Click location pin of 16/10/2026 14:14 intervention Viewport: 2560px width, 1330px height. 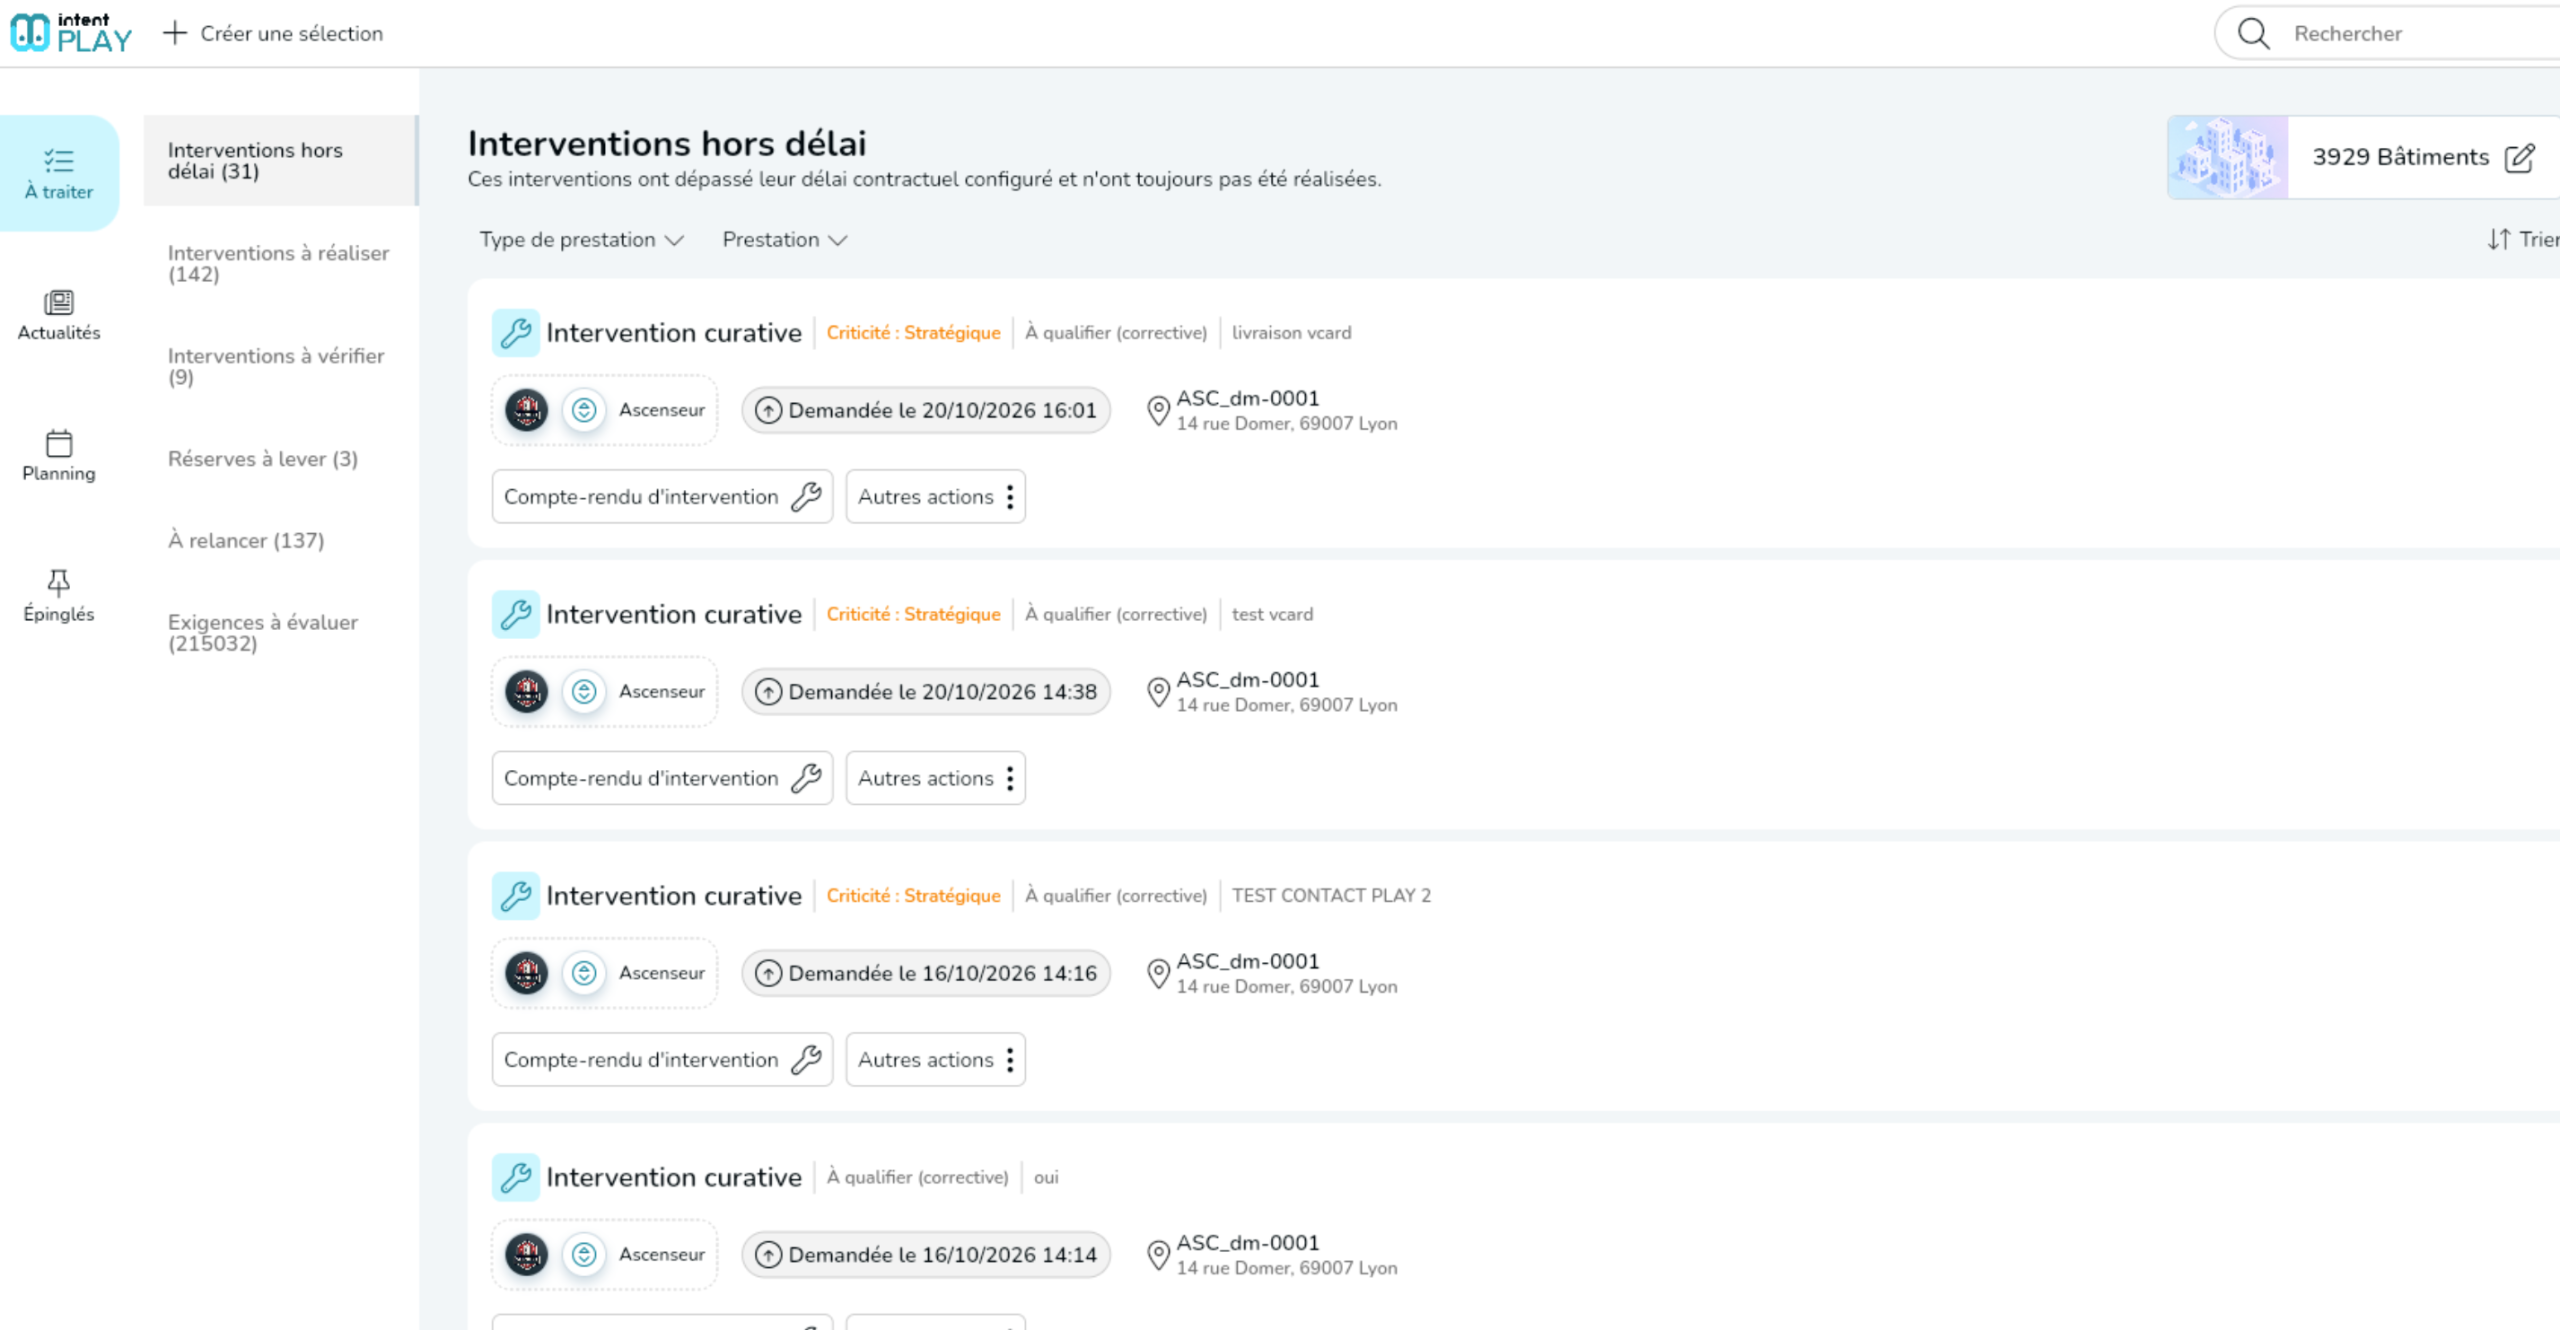1158,1255
